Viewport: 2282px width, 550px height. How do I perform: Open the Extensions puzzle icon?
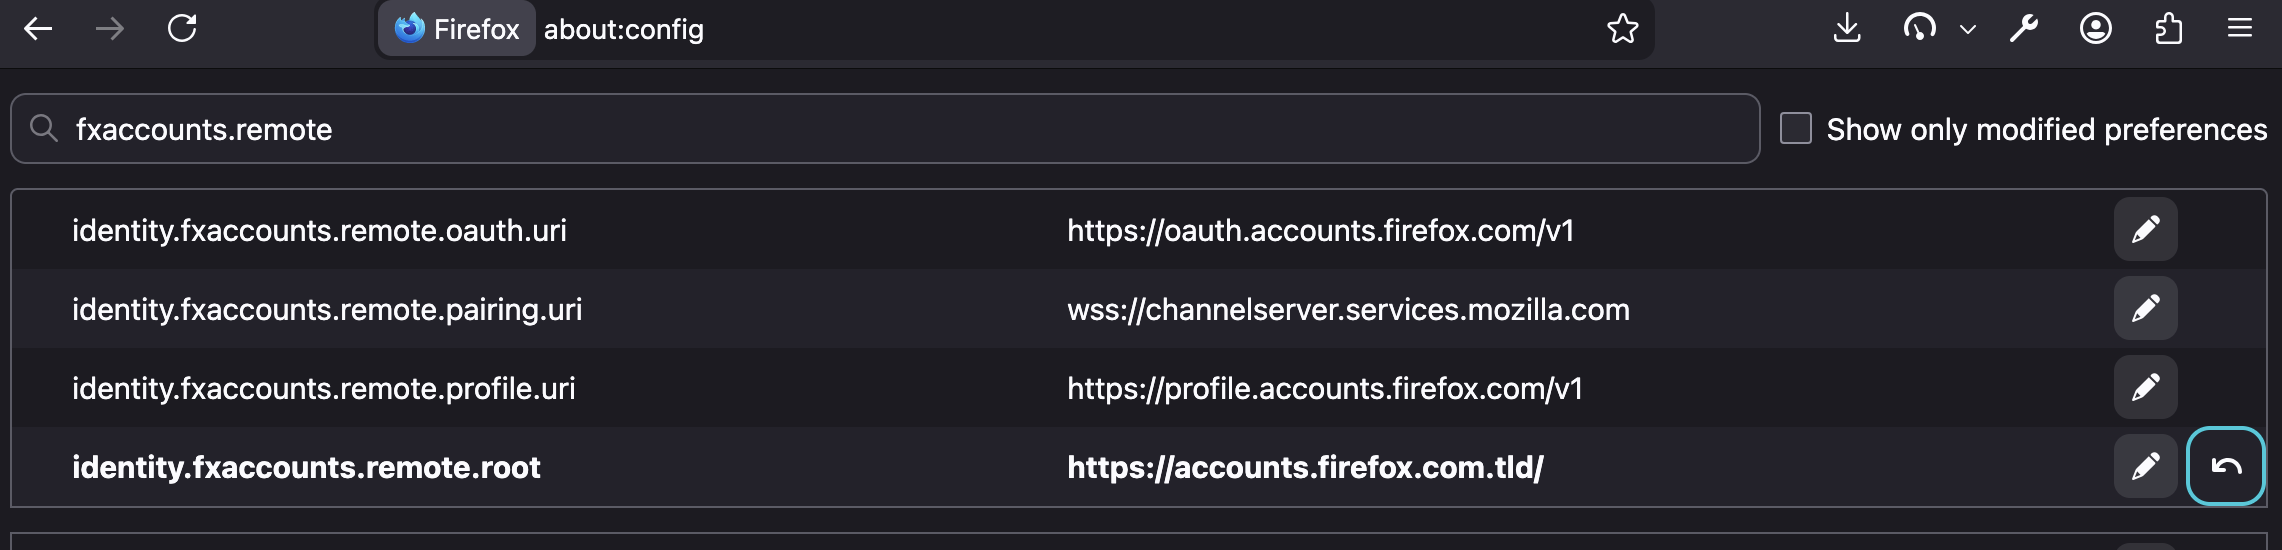pos(2168,28)
